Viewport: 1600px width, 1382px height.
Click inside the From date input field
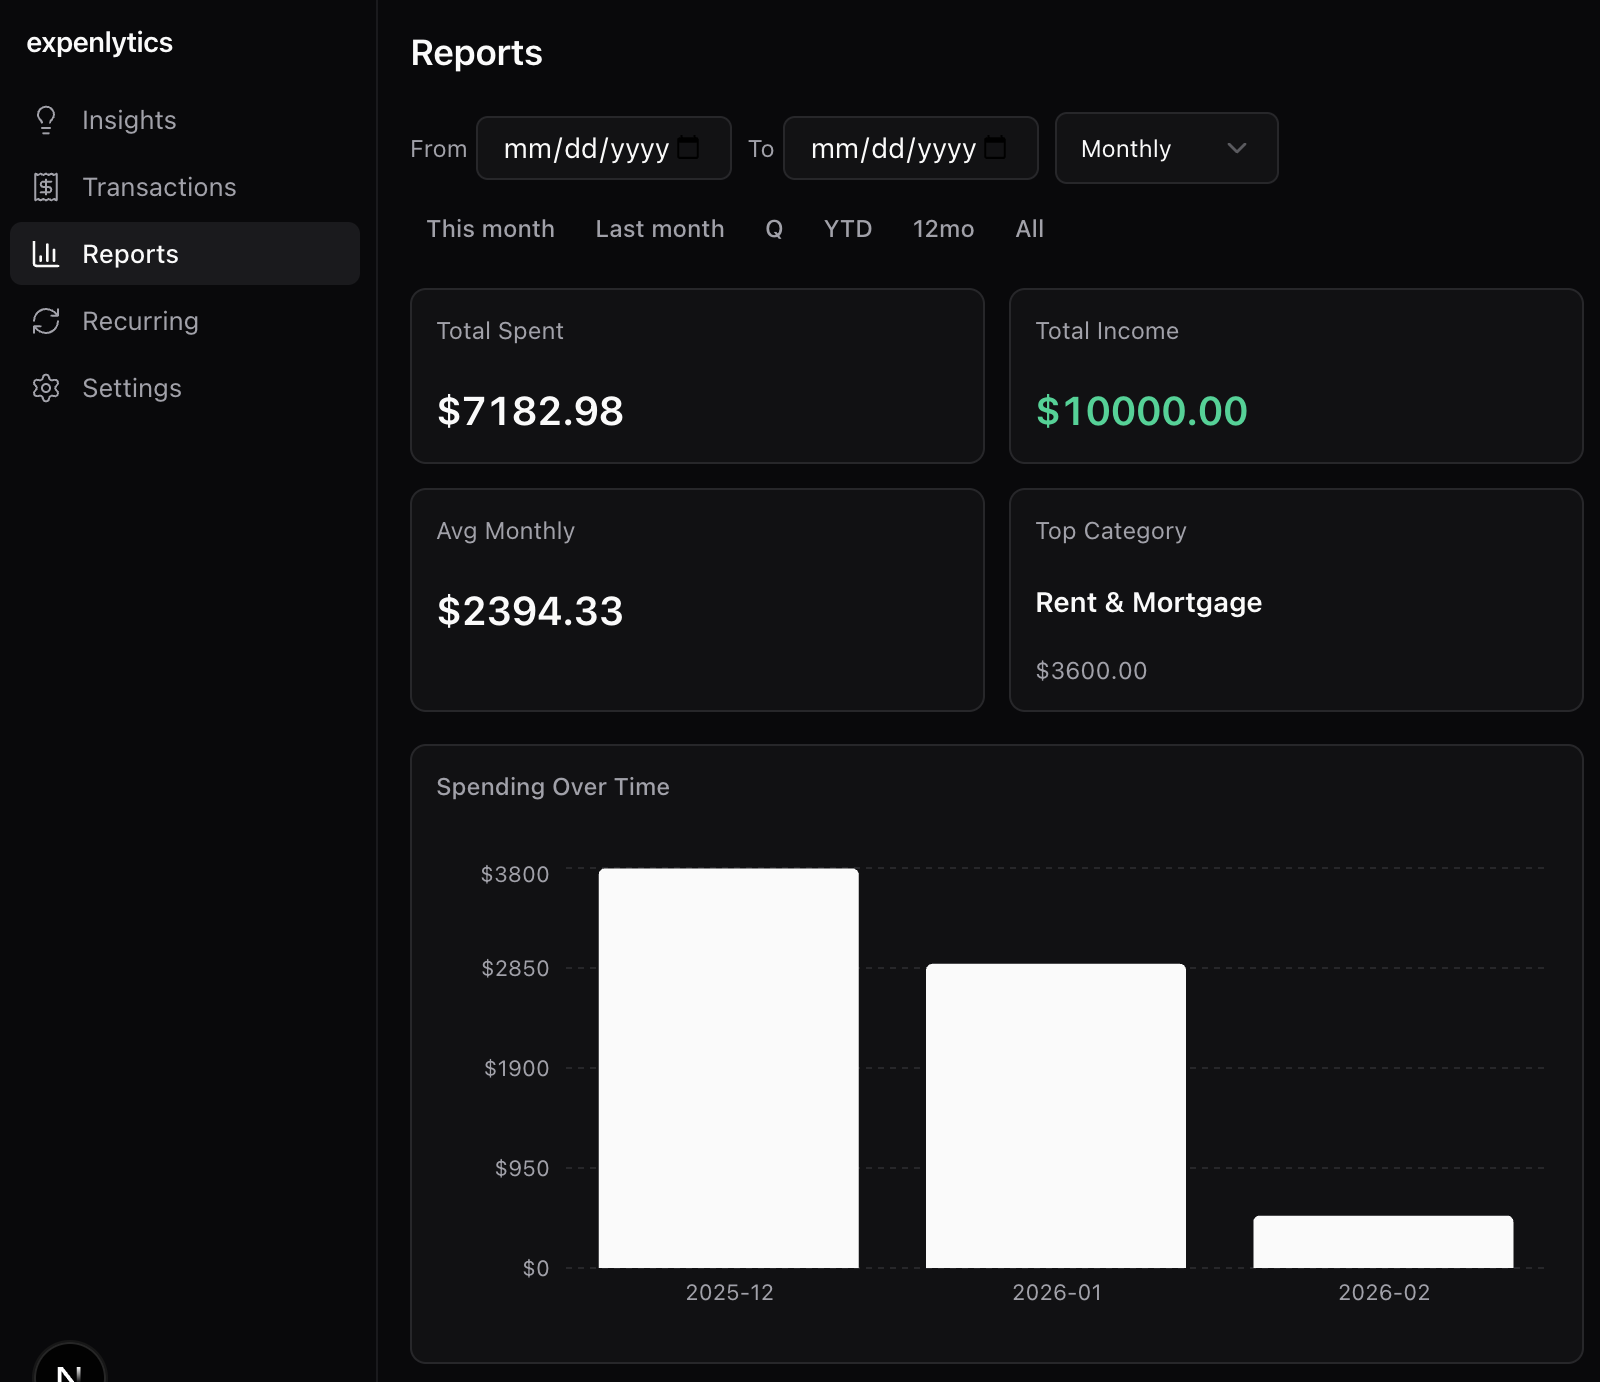click(x=580, y=147)
